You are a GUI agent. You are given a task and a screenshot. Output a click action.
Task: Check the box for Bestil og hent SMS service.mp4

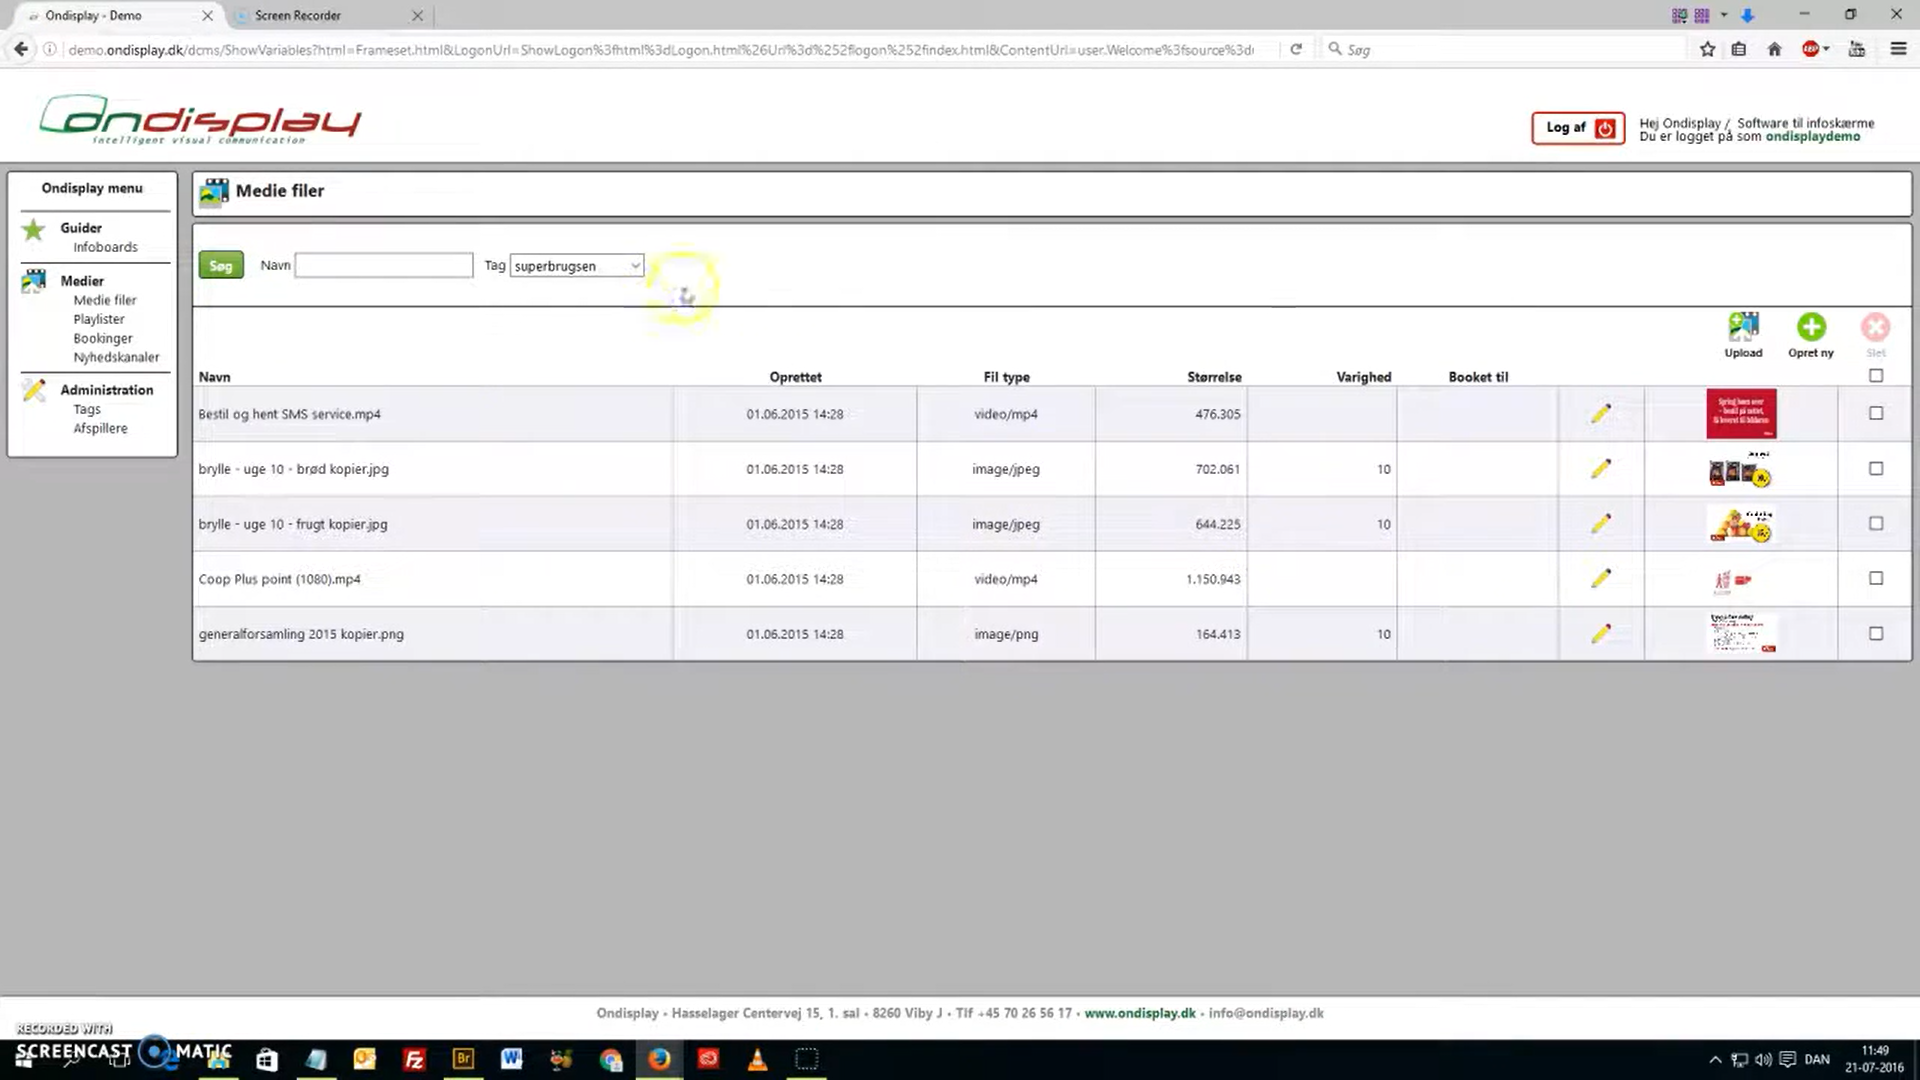coord(1876,413)
